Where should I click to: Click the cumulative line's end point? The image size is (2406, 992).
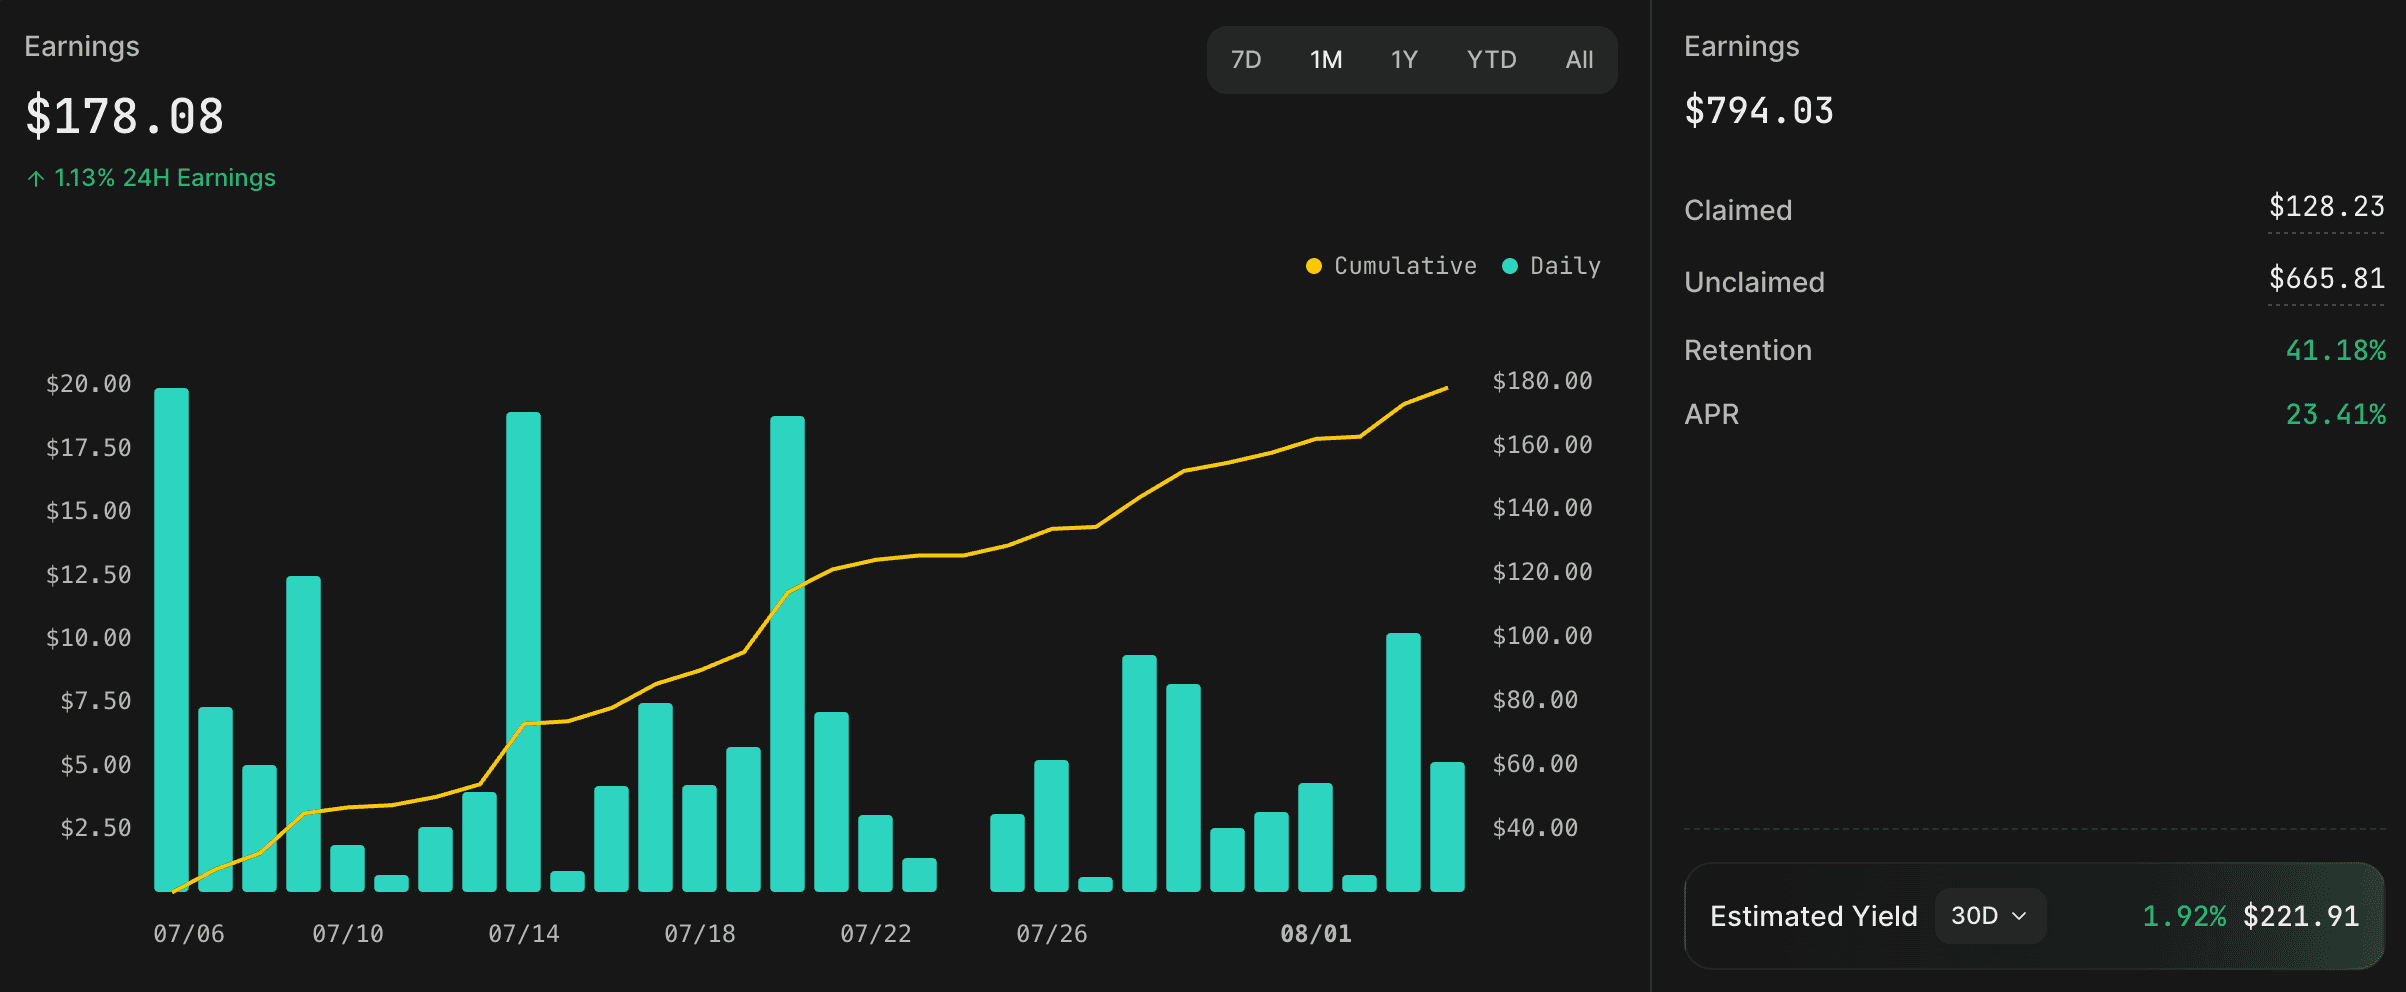[1446, 388]
